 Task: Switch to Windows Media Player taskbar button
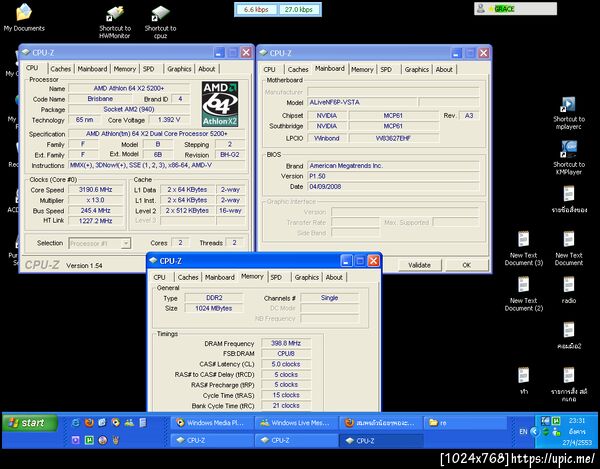212,423
